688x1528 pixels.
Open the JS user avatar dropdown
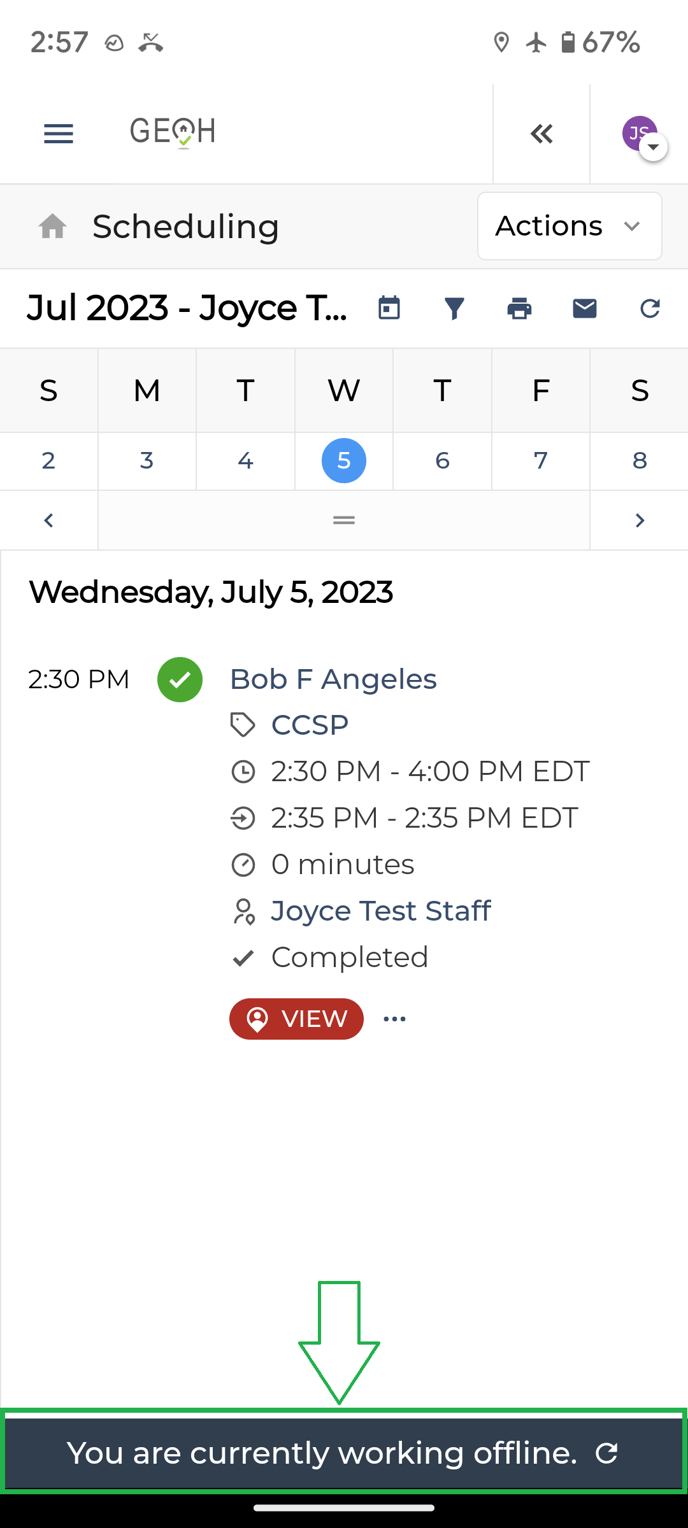point(643,136)
